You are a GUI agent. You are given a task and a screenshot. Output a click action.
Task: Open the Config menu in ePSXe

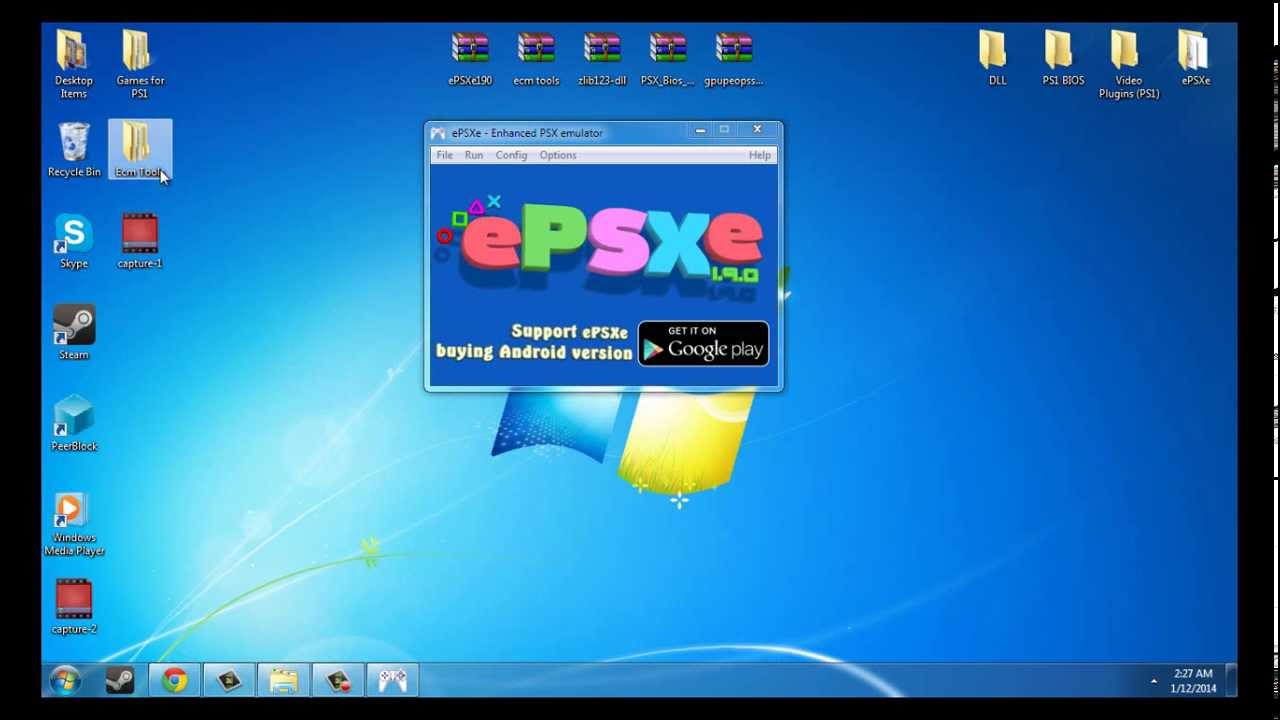point(511,155)
